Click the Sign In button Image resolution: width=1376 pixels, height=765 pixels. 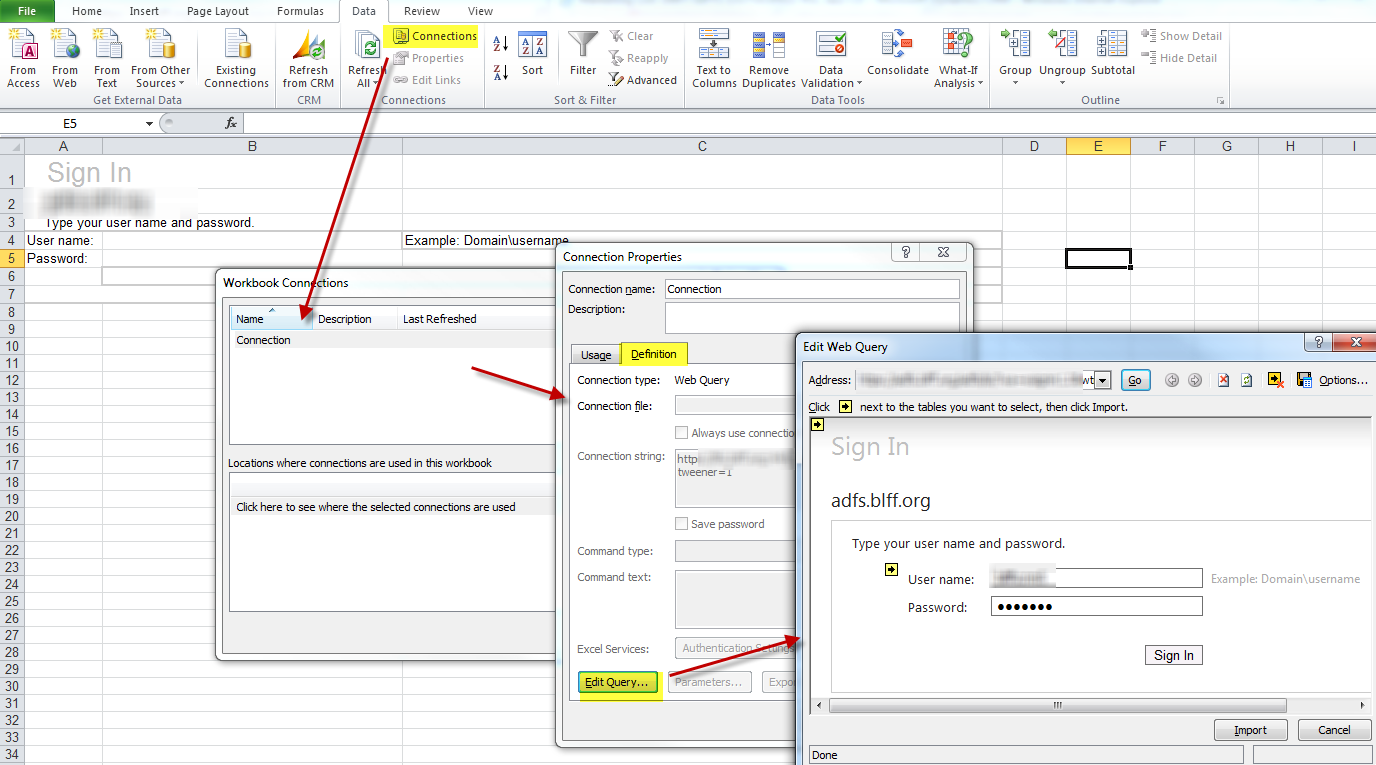click(1174, 655)
